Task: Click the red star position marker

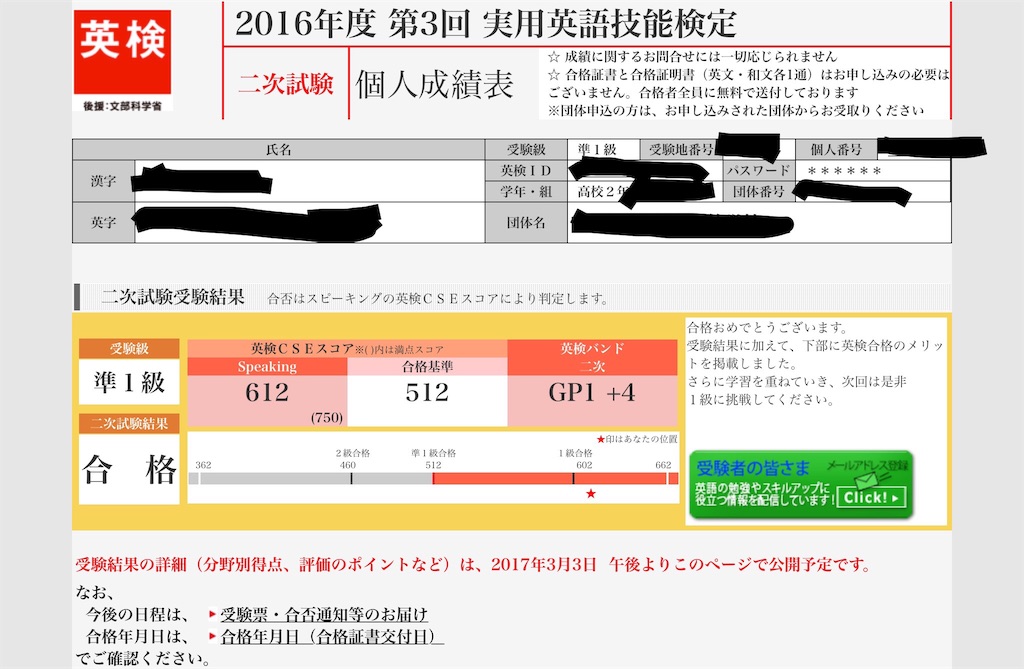Action: pos(591,494)
